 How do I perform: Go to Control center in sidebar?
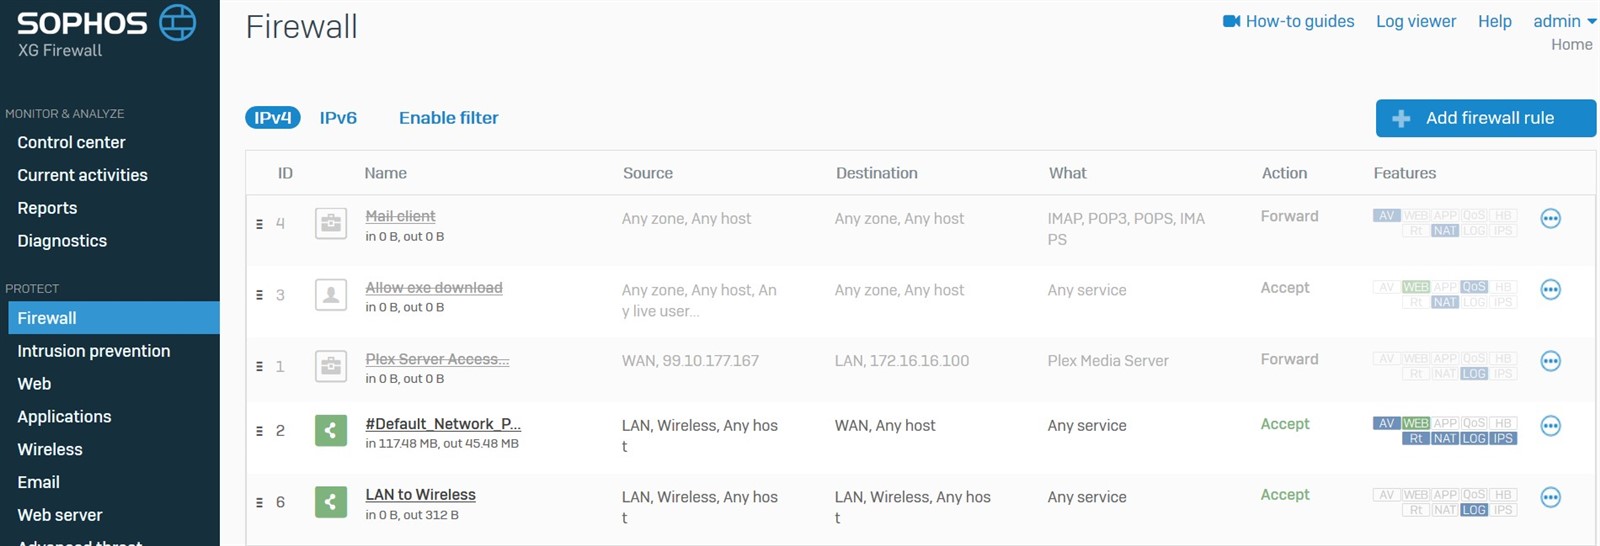coord(71,142)
